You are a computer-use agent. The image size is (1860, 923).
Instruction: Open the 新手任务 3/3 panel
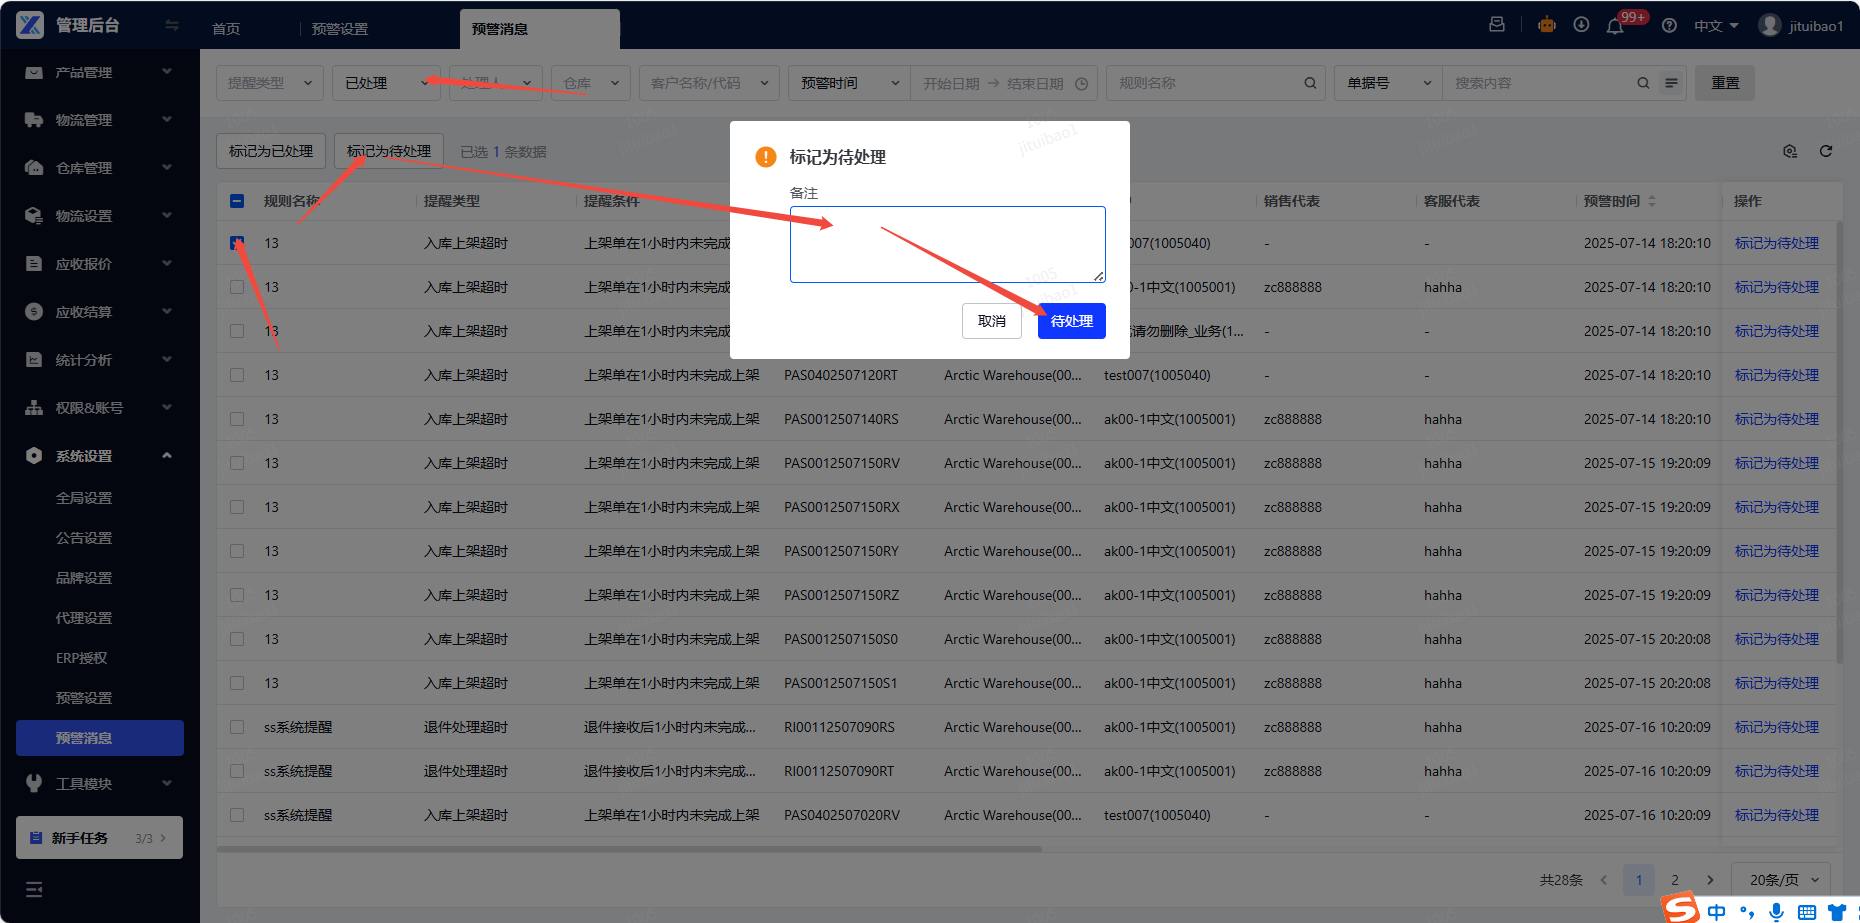(100, 838)
